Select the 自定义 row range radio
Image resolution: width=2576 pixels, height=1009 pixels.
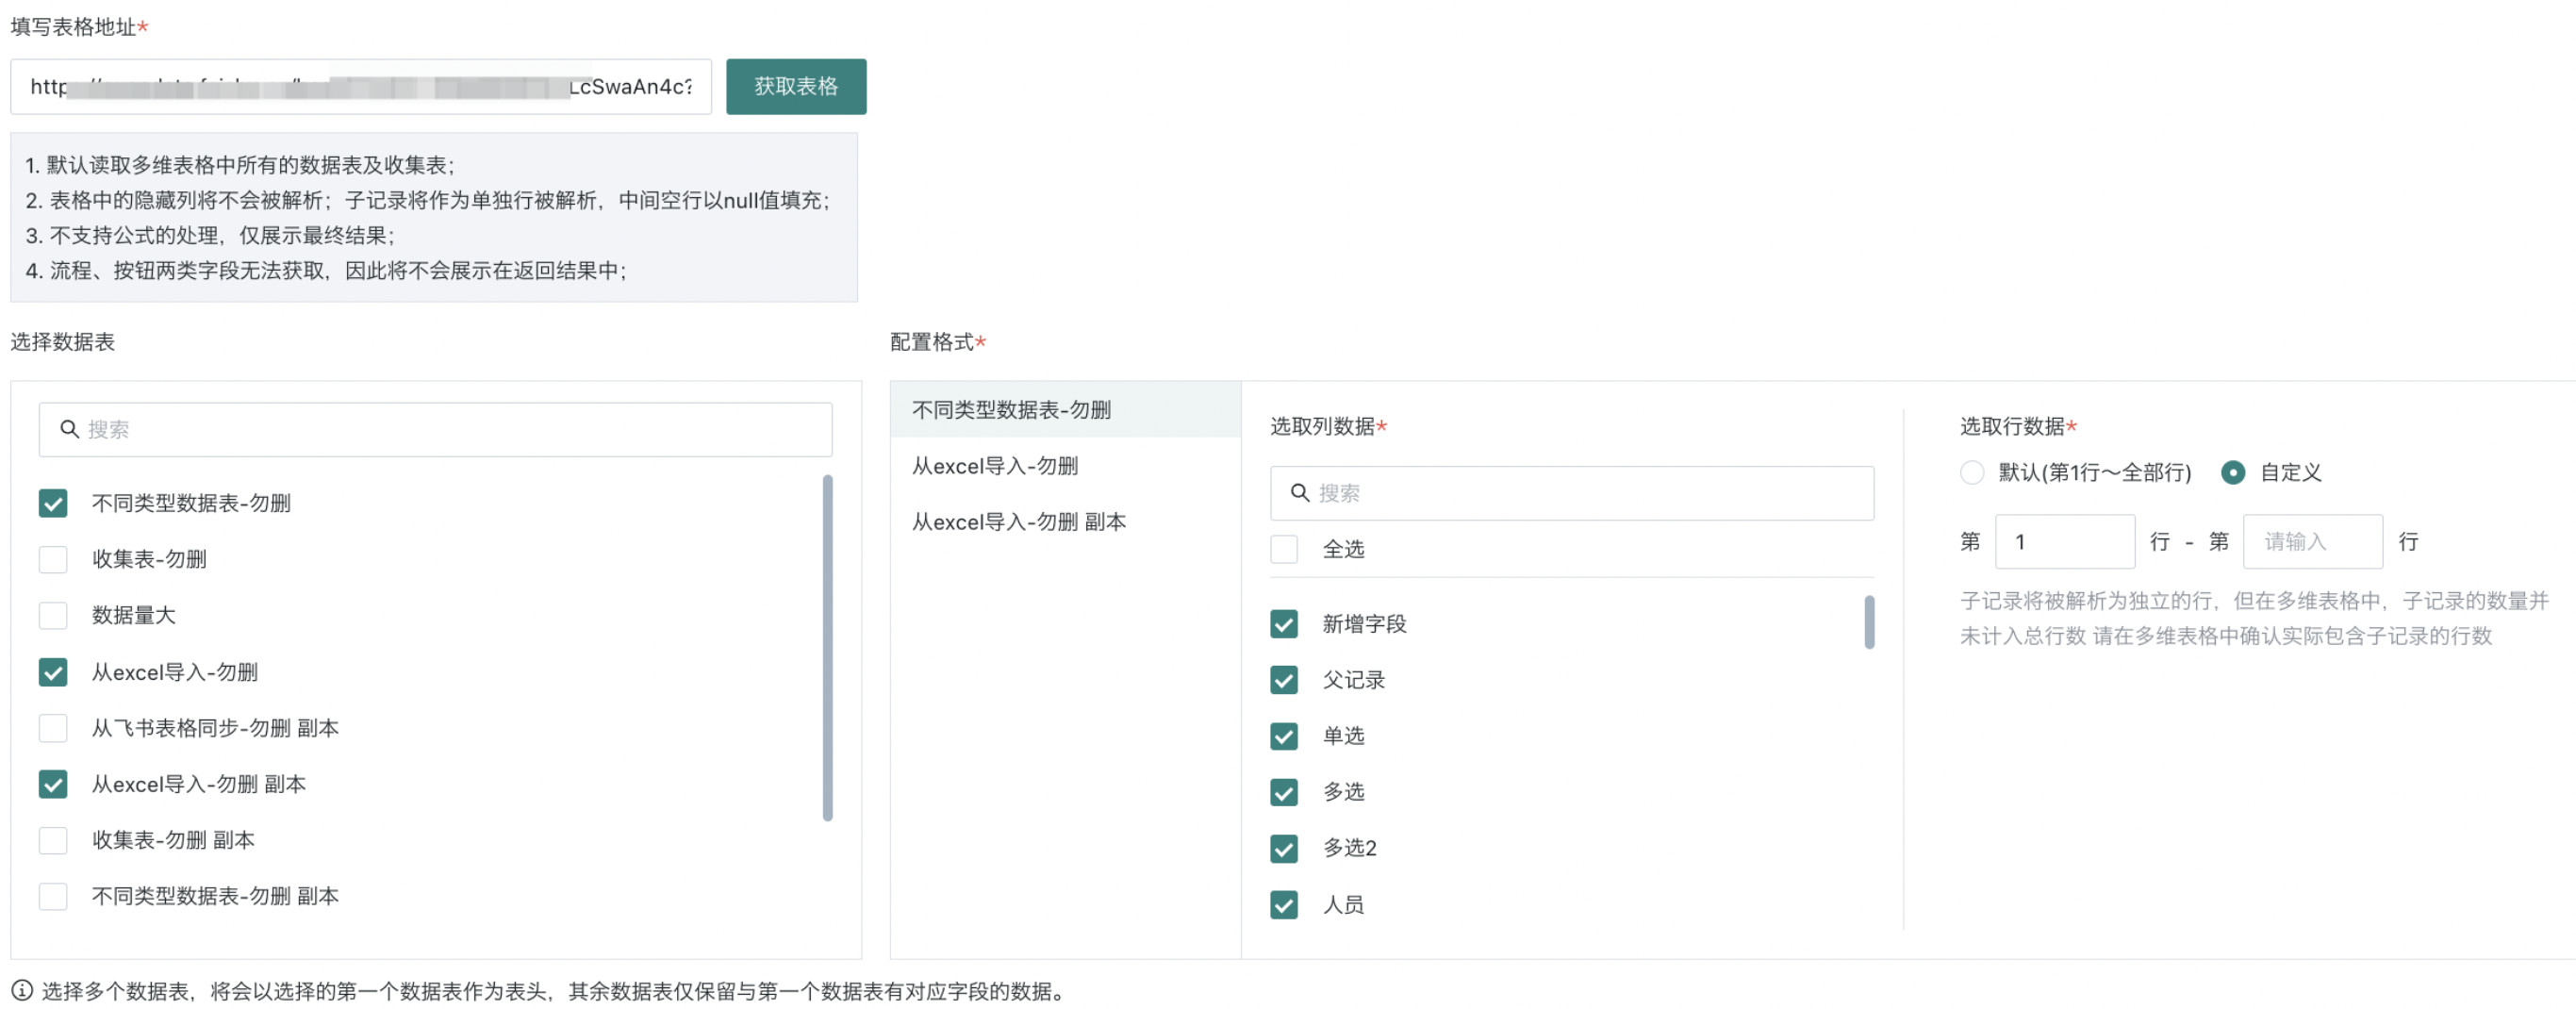2232,472
